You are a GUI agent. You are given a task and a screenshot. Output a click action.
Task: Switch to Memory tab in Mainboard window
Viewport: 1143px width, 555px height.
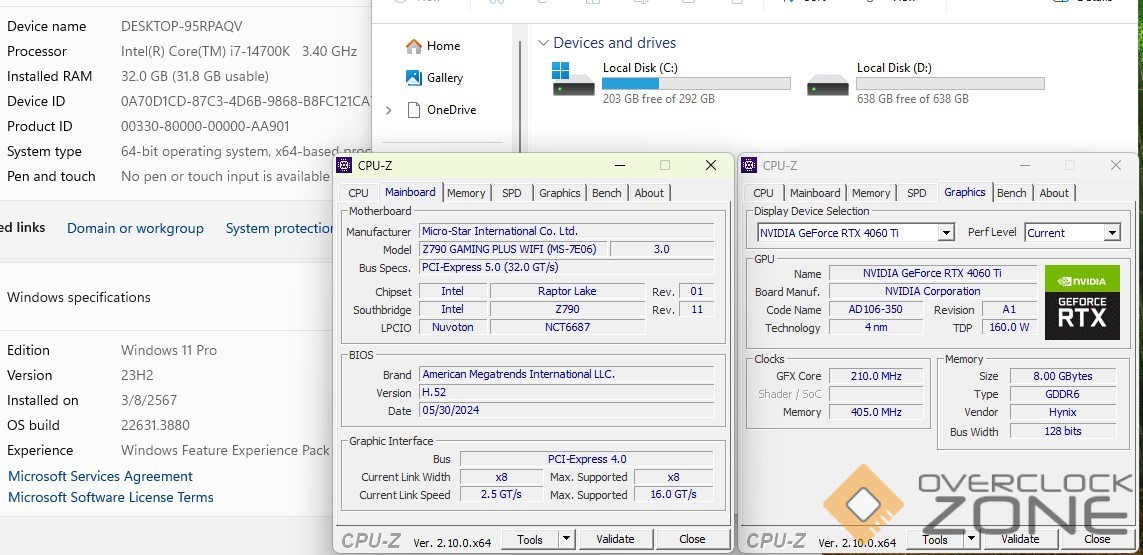coord(466,193)
